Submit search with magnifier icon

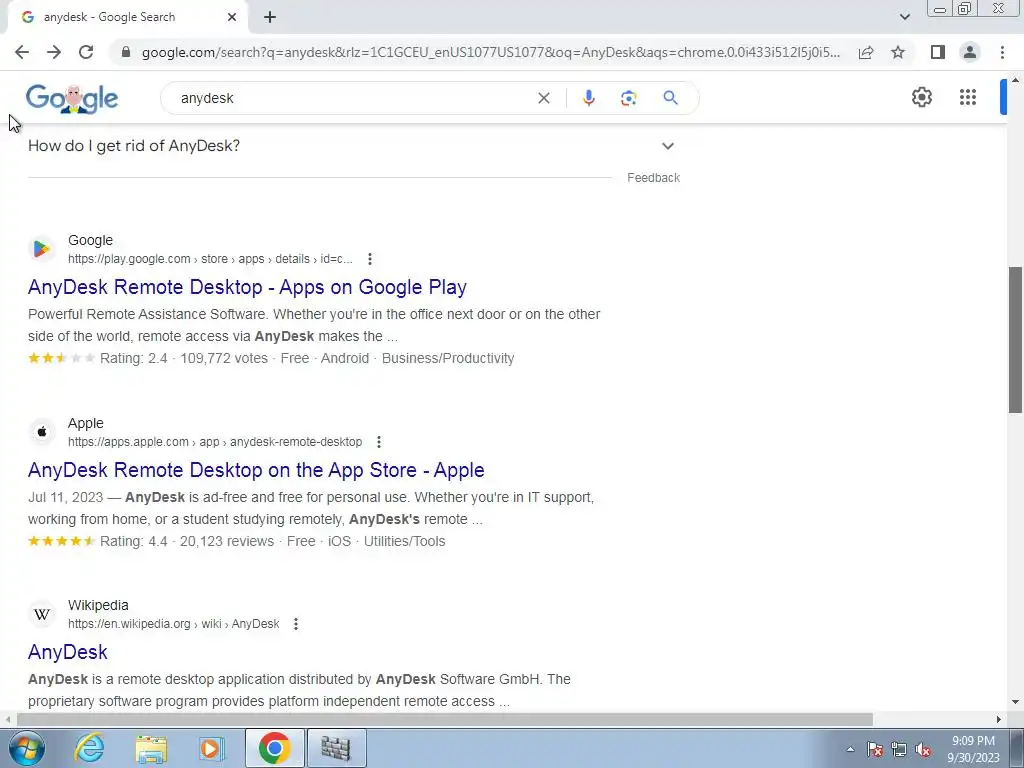click(x=670, y=98)
